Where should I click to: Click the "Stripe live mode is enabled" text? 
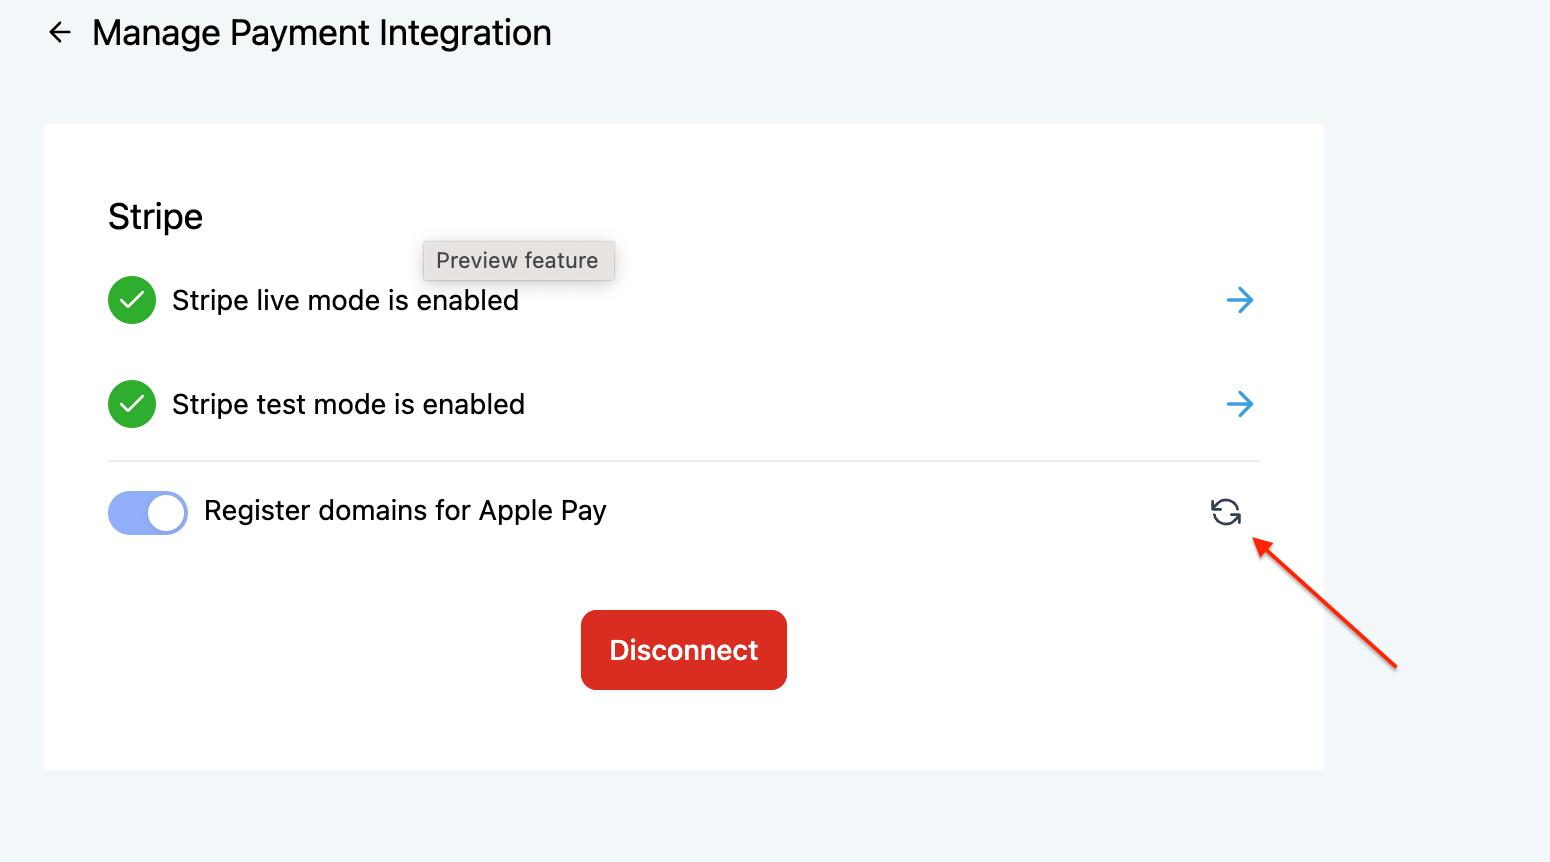(345, 301)
